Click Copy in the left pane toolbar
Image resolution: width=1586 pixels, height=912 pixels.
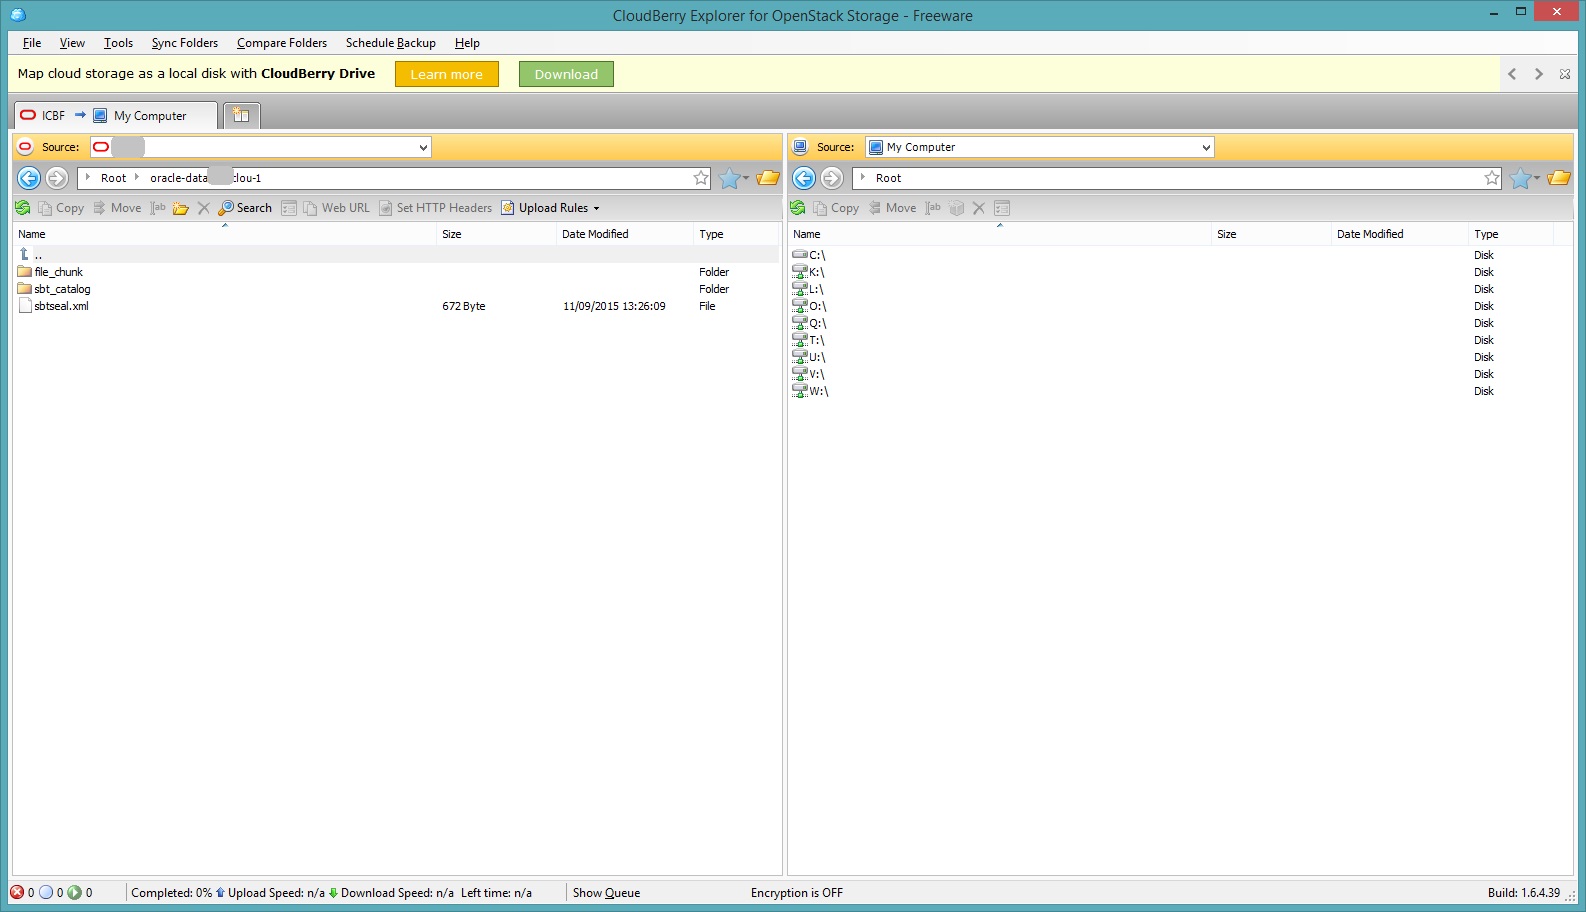pos(61,208)
